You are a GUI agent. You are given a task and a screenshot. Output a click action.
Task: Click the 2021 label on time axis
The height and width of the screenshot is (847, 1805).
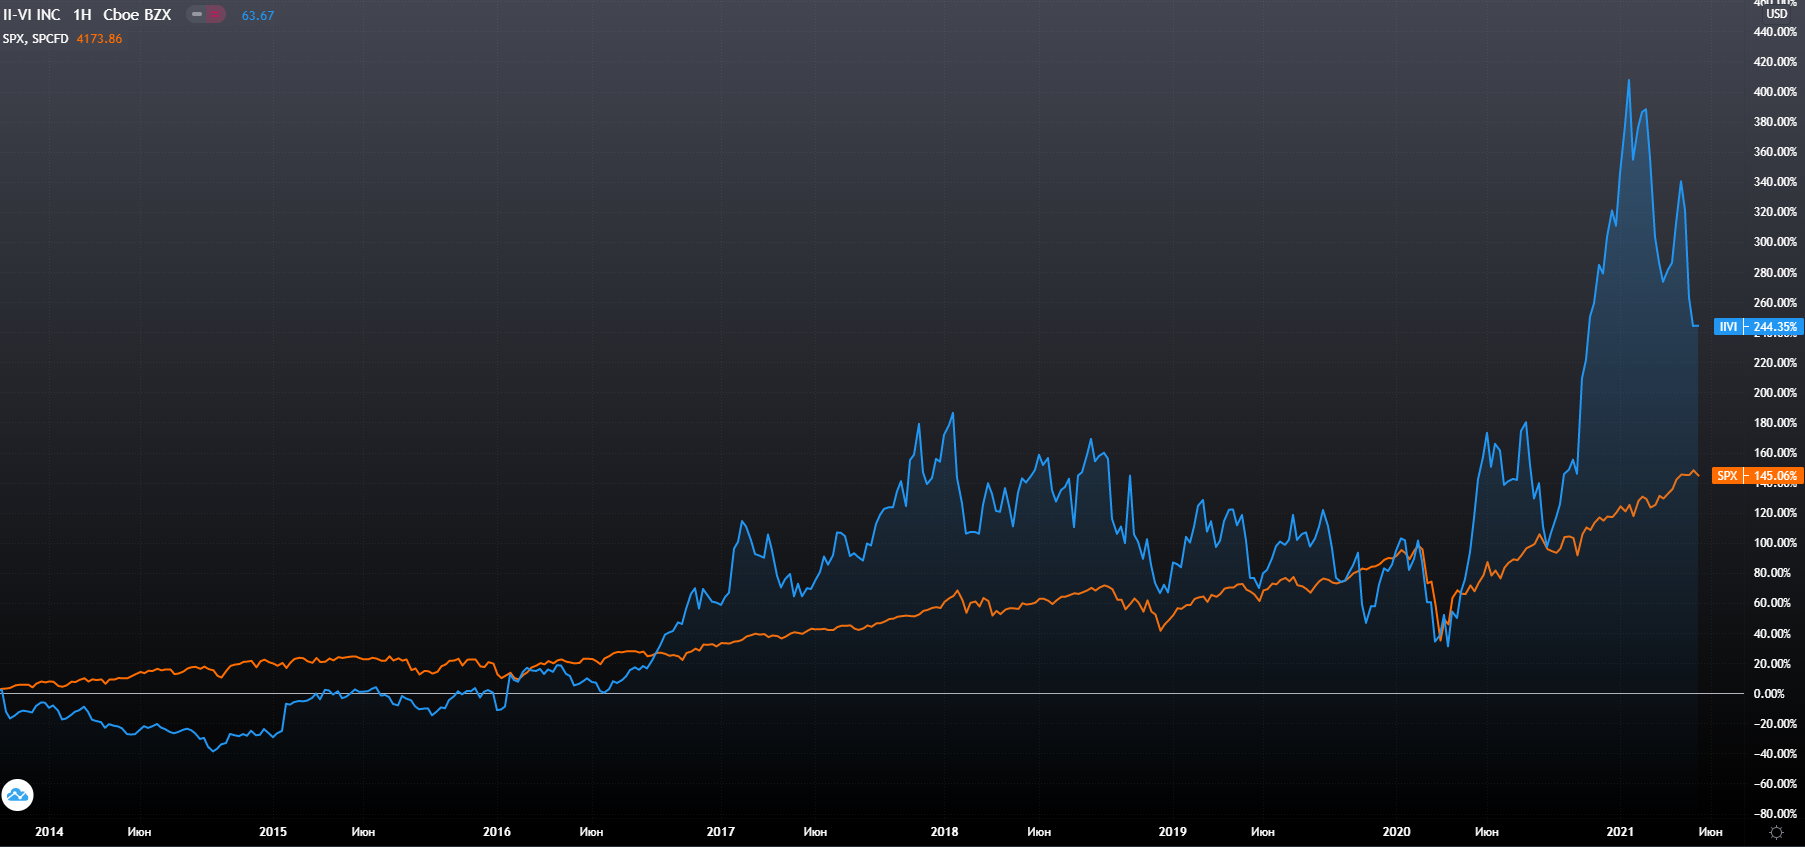[1621, 832]
